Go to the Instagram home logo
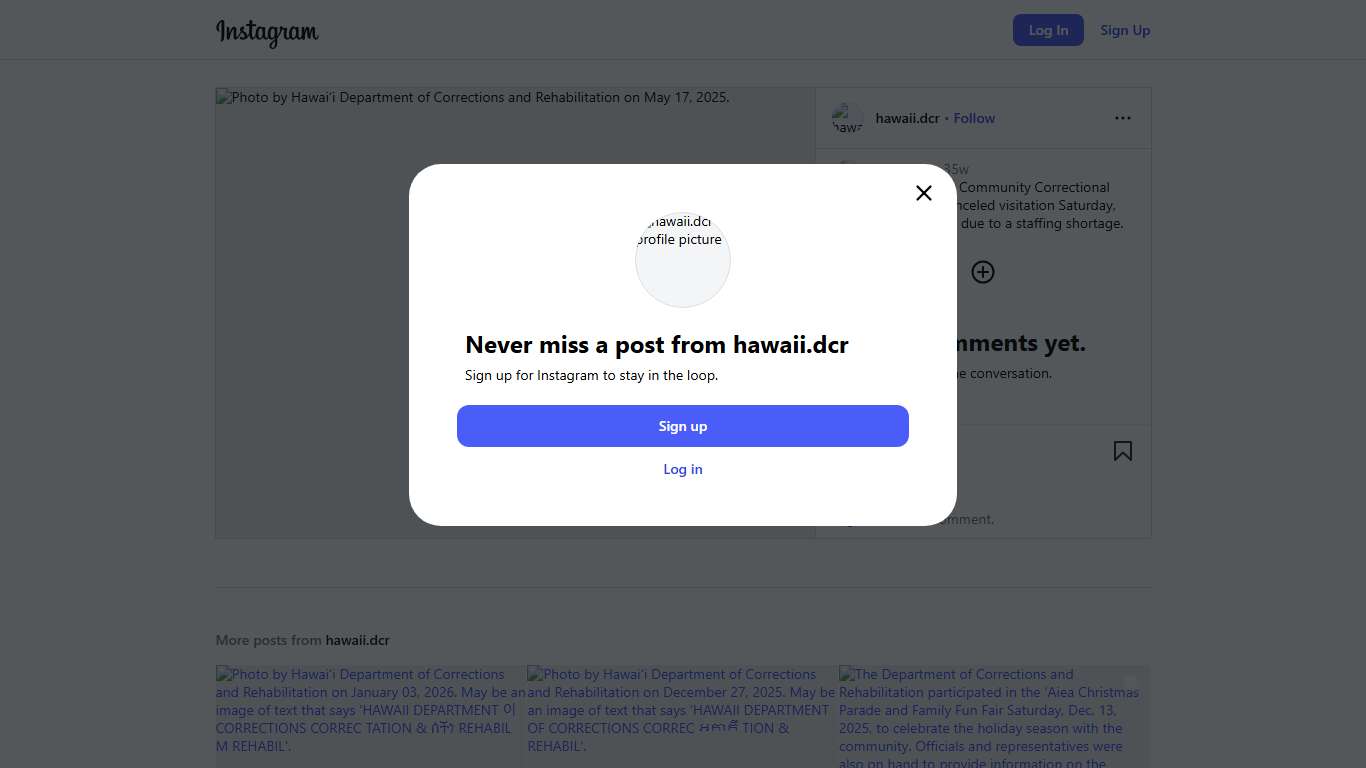This screenshot has width=1366, height=768. pos(267,32)
